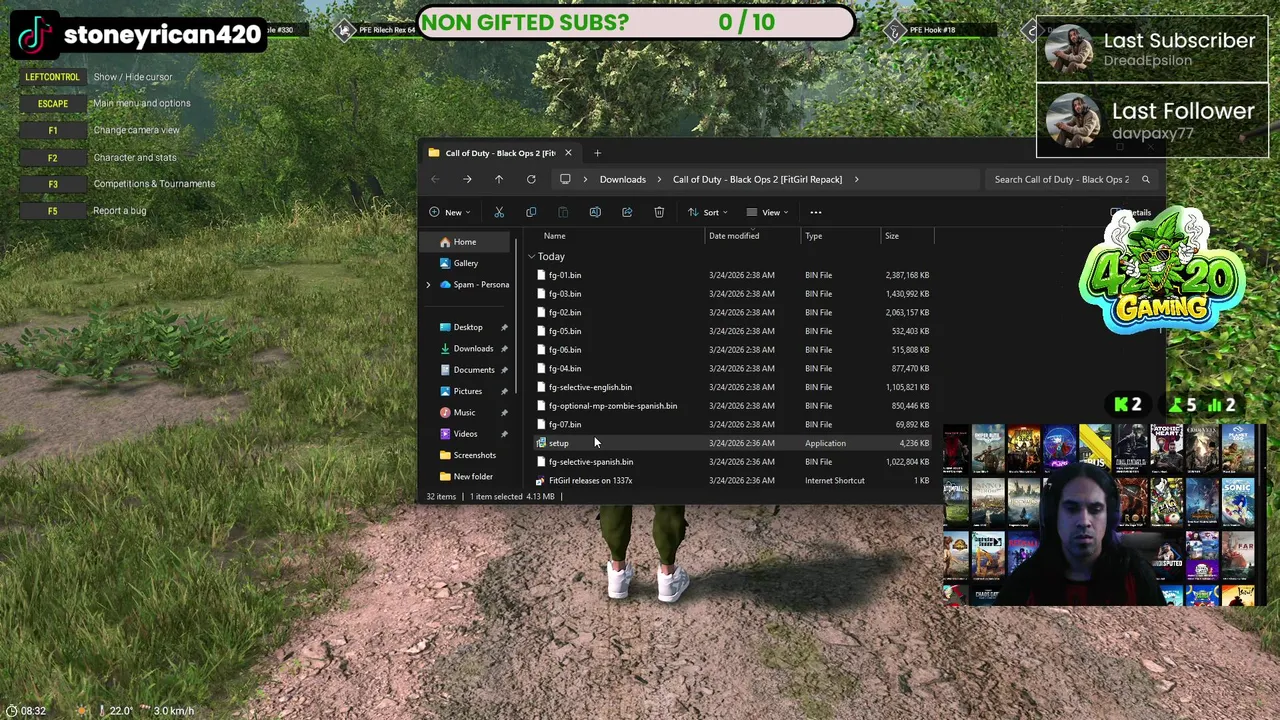Click the search magnifier icon
Screen dimensions: 1280x720
point(1146,179)
